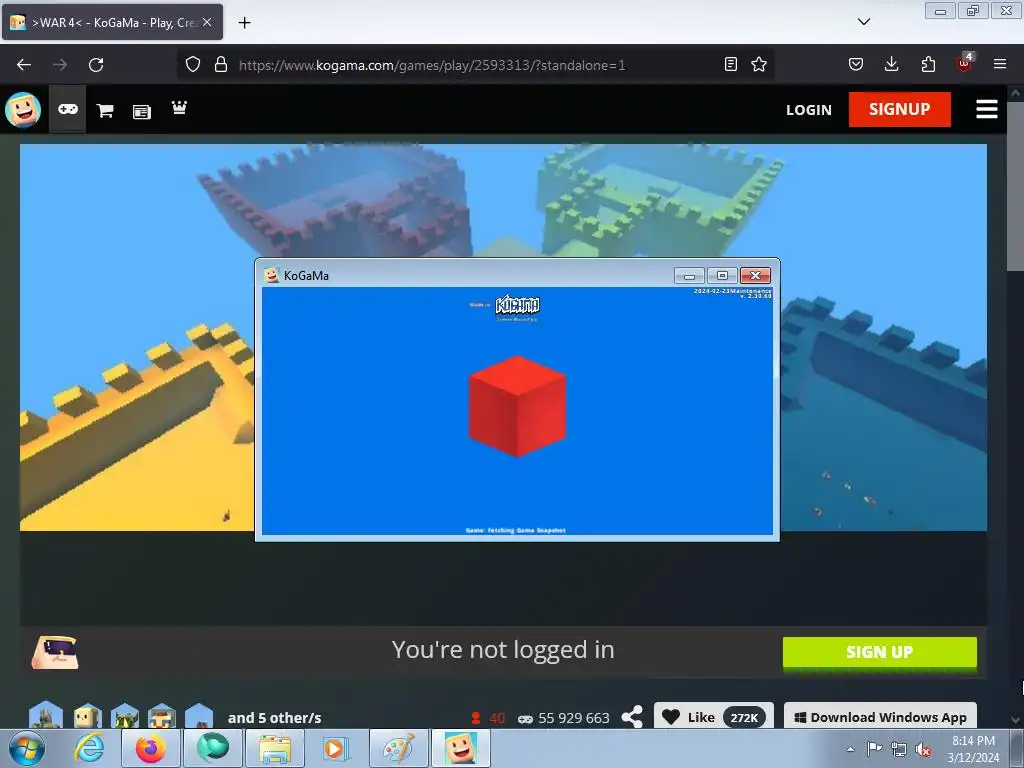Open the Windows Start menu

(x=27, y=748)
